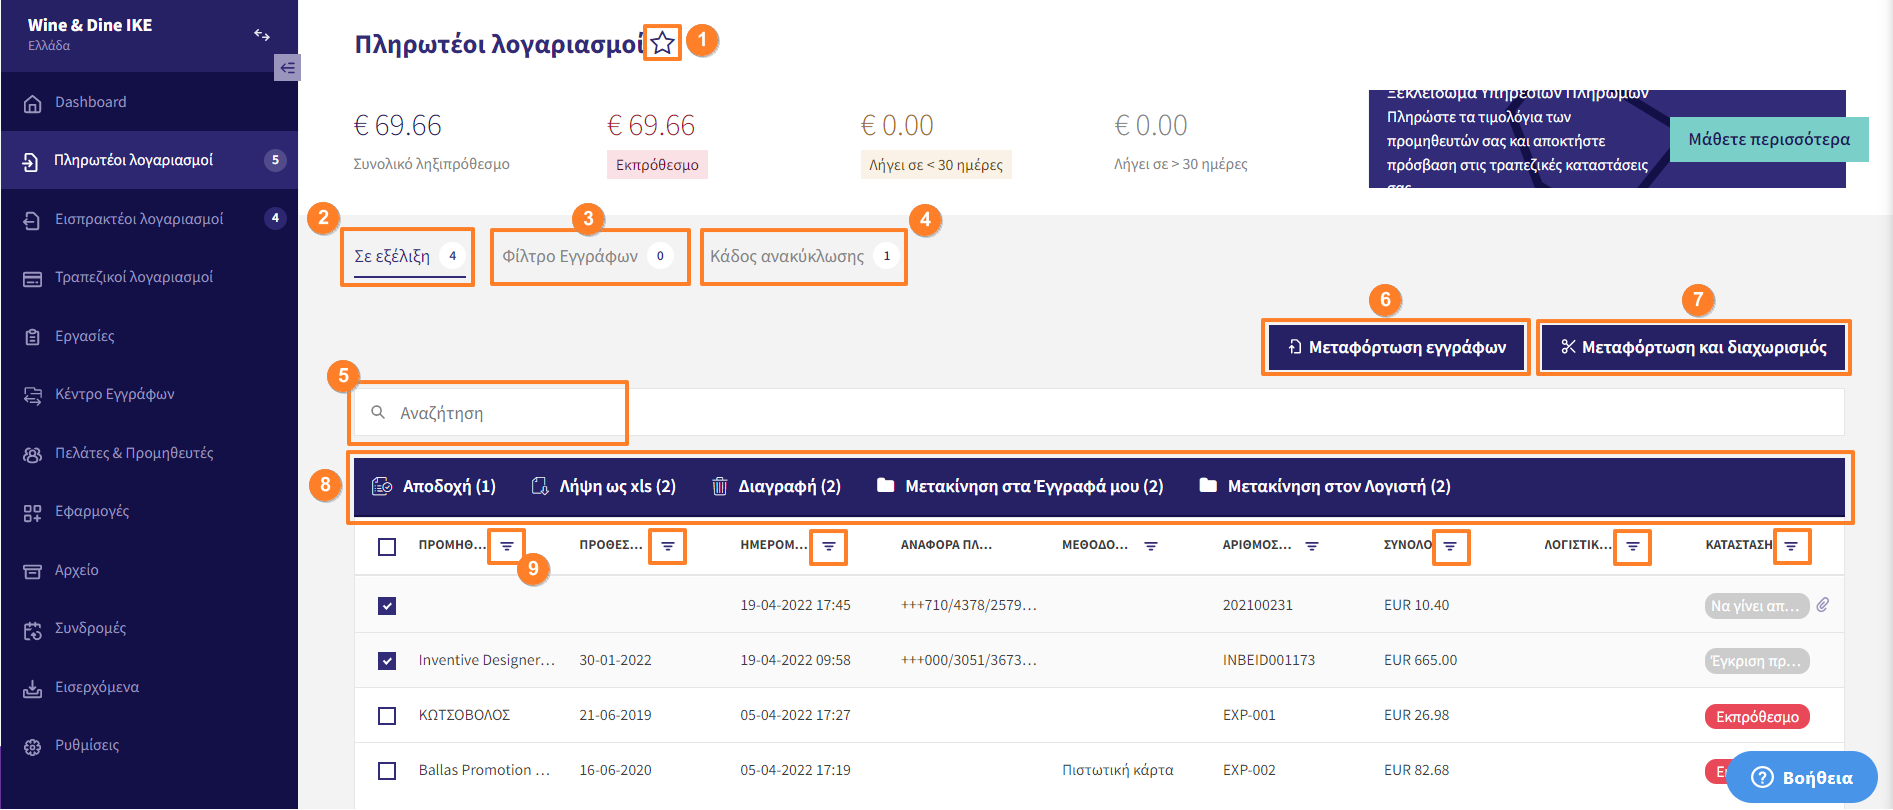Switch to Φίλτρο Εγγράφων tab
The height and width of the screenshot is (810, 1893).
pos(588,256)
